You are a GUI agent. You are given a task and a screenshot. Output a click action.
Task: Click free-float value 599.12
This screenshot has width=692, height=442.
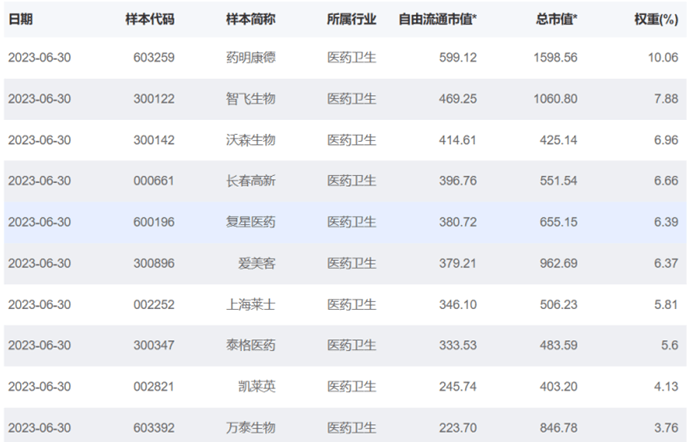458,57
